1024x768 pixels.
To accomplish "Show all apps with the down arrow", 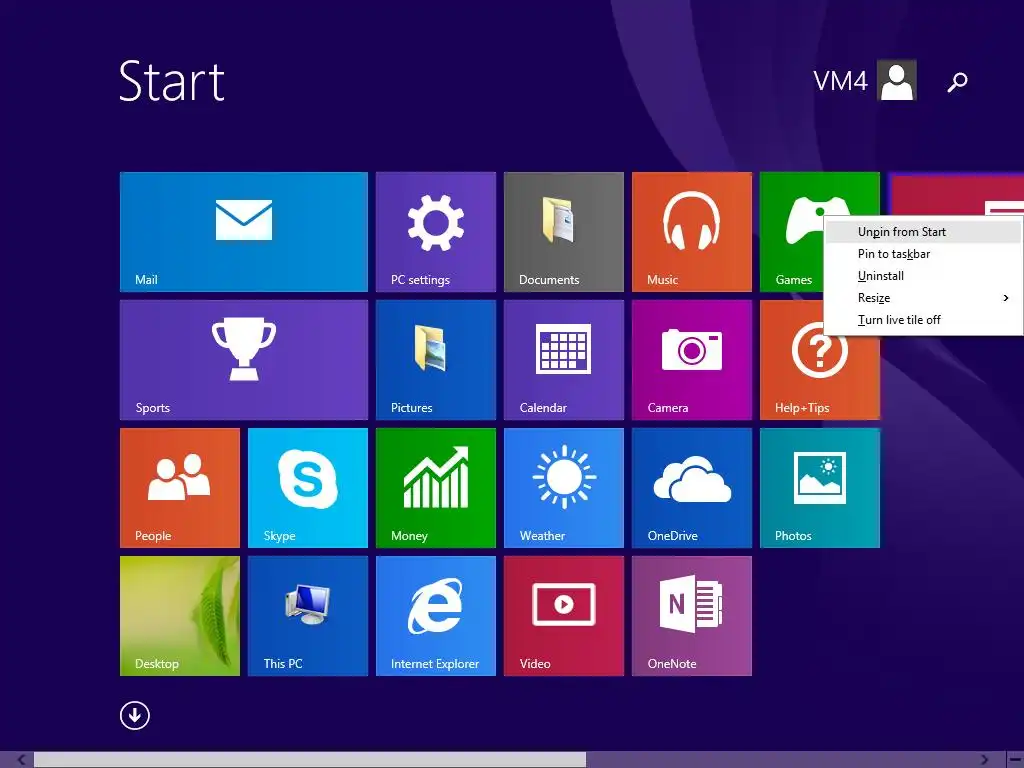I will tap(135, 715).
